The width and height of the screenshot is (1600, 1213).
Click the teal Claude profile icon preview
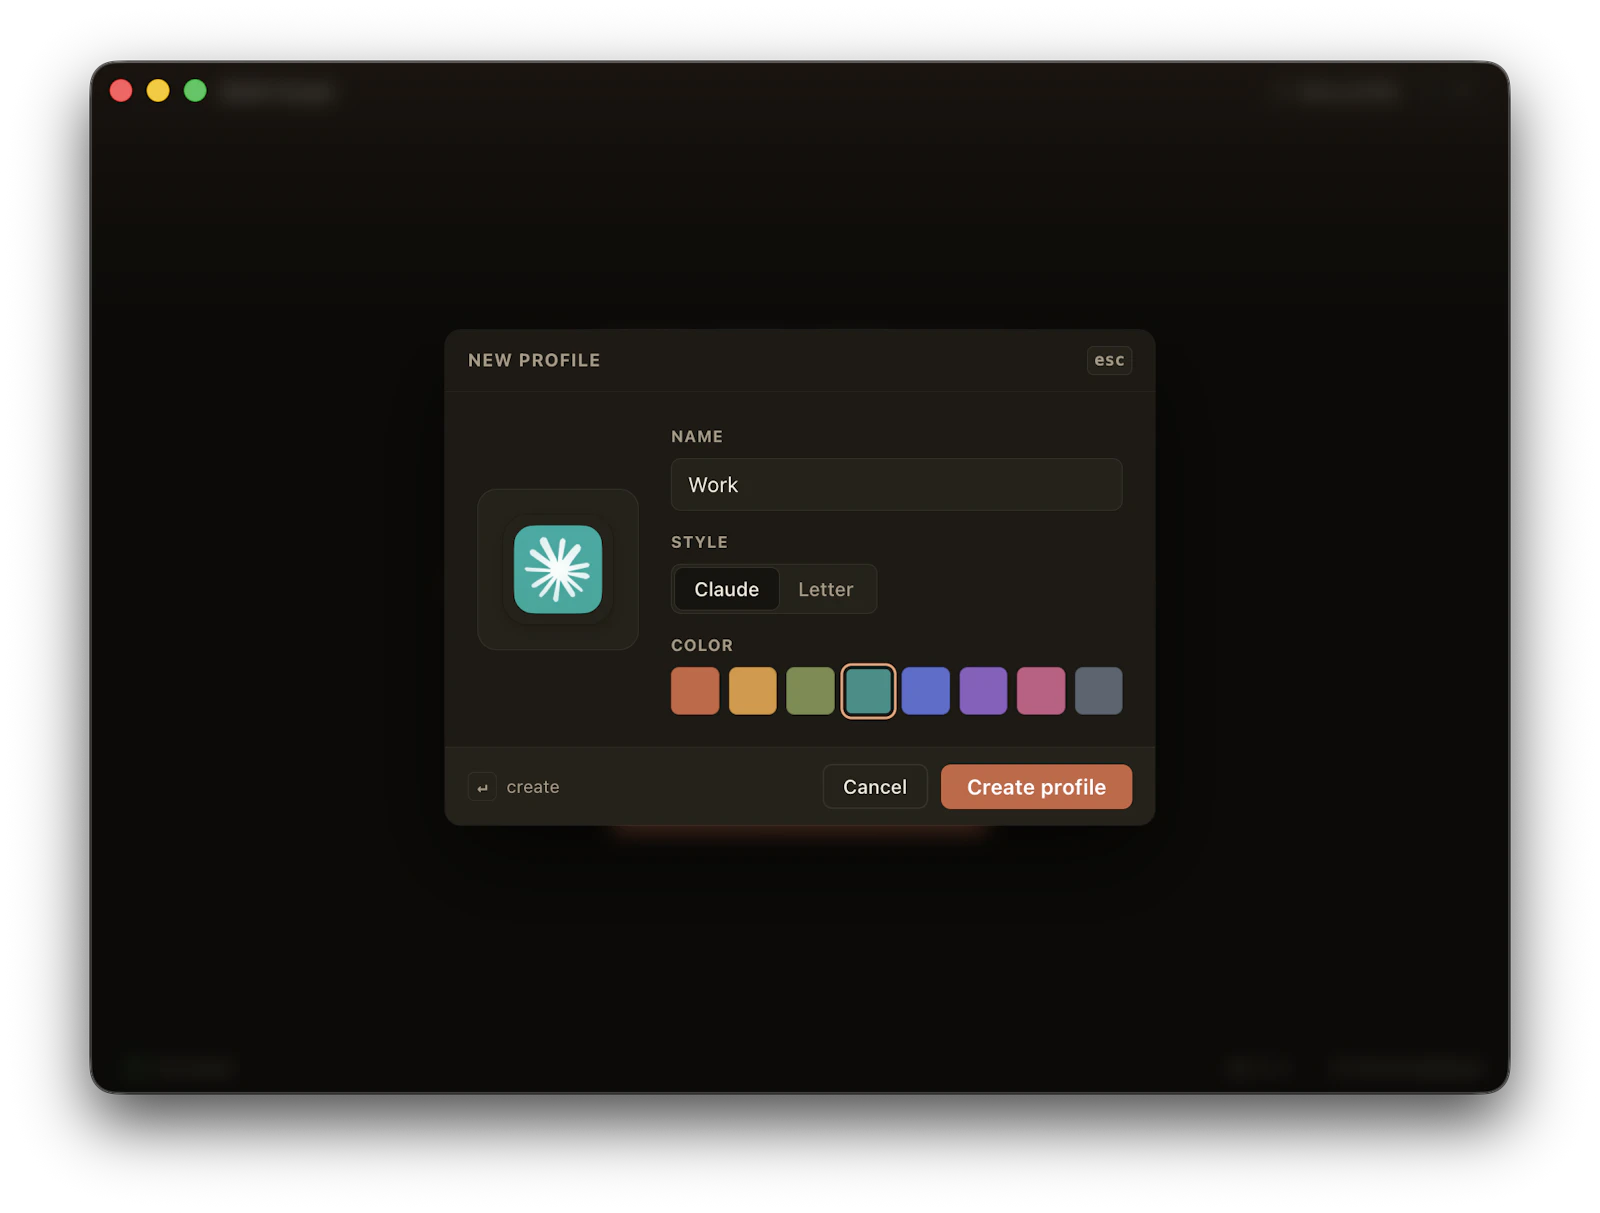[558, 569]
